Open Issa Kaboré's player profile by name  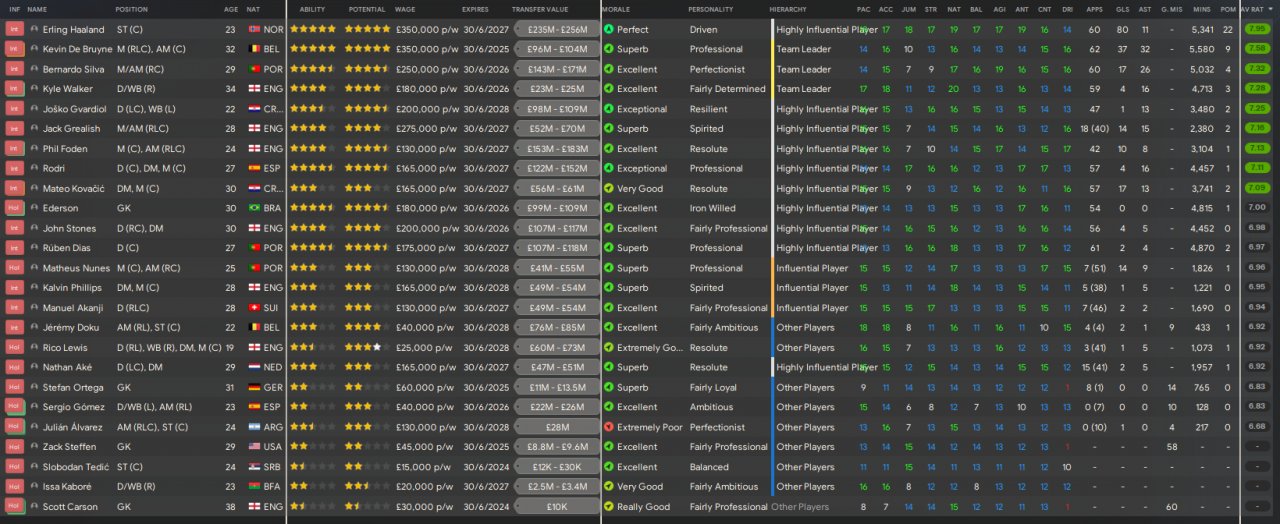pyautogui.click(x=67, y=487)
